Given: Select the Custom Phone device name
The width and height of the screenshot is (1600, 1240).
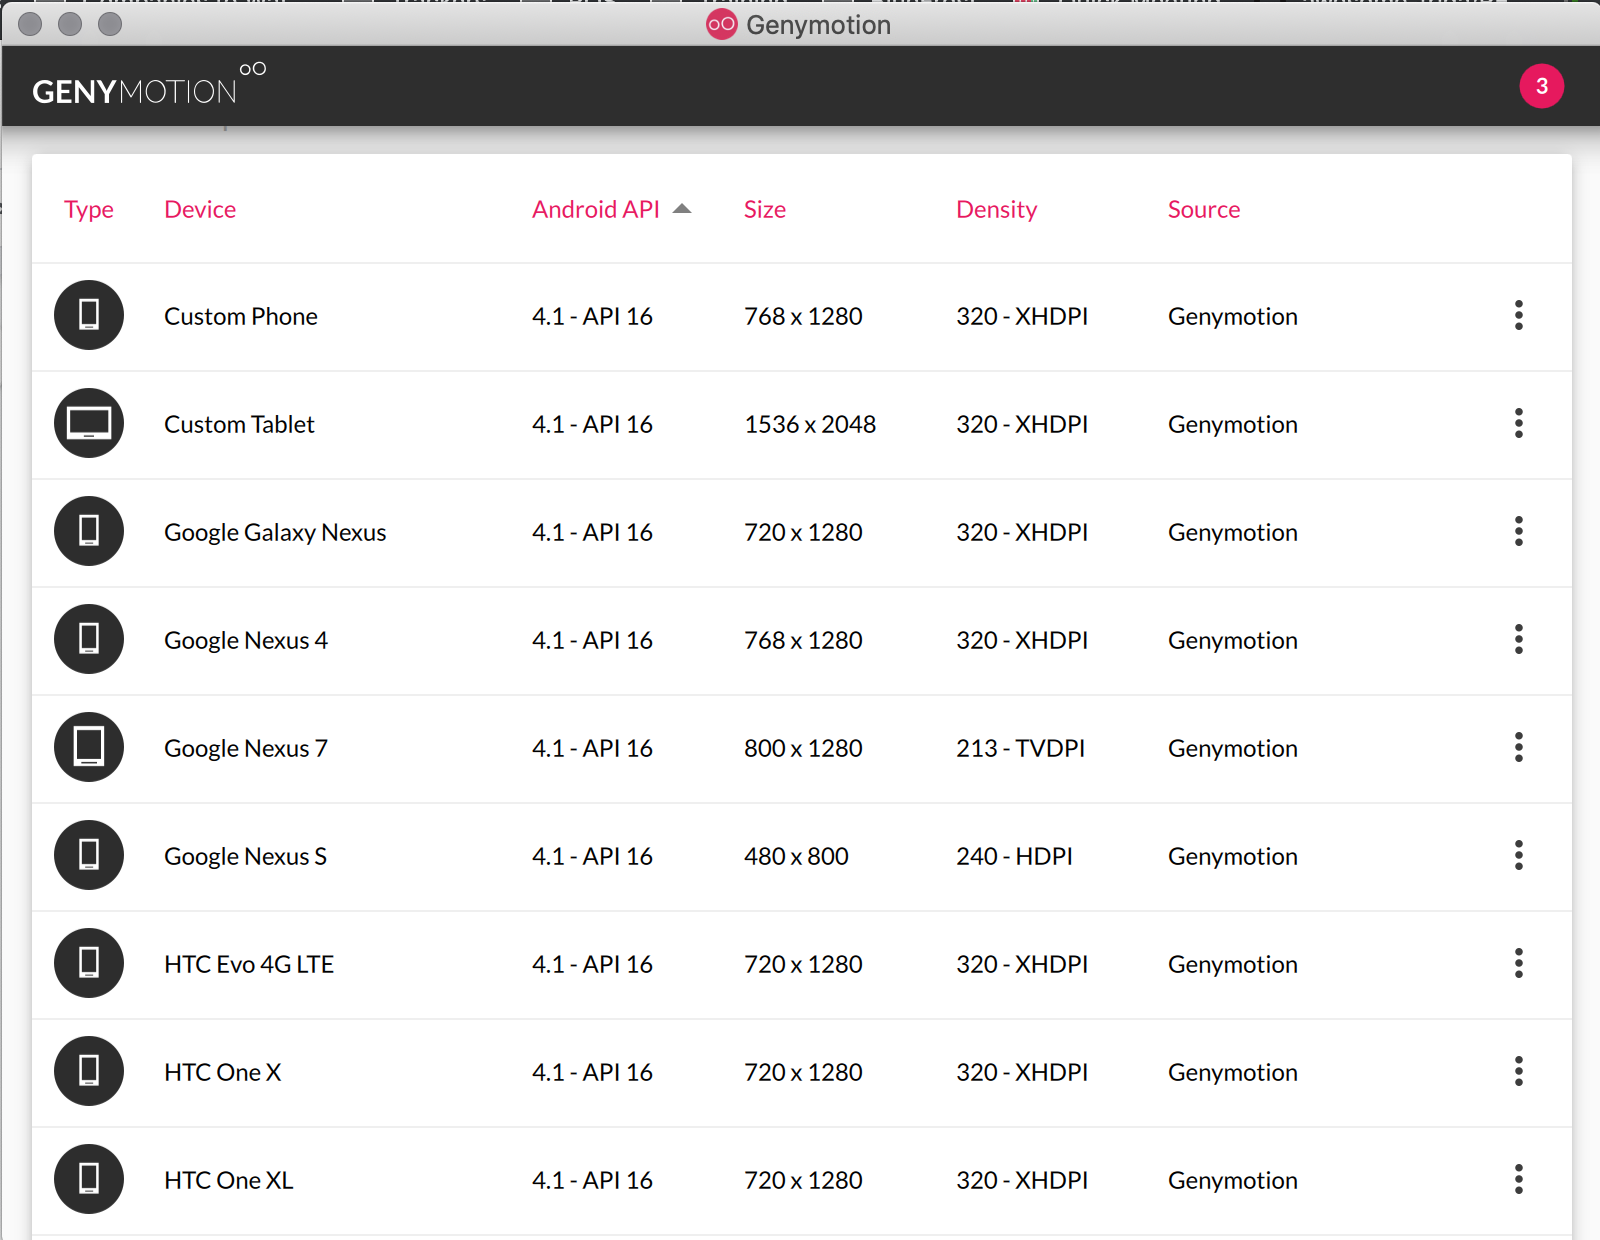Looking at the screenshot, I should tap(241, 316).
